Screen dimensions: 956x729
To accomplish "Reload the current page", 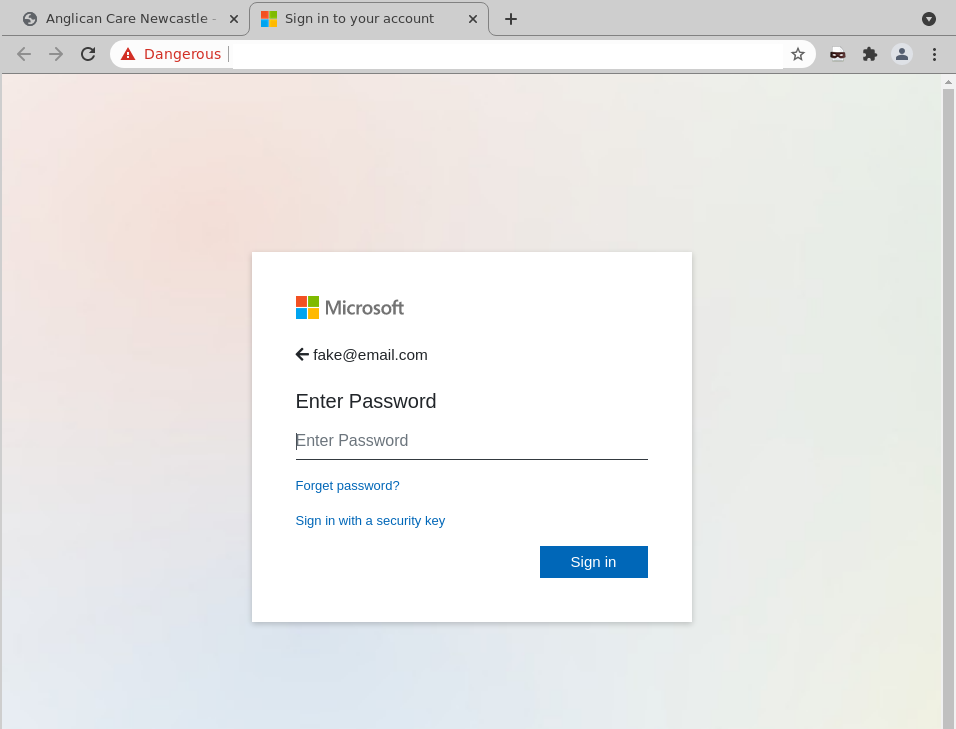I will (x=87, y=54).
